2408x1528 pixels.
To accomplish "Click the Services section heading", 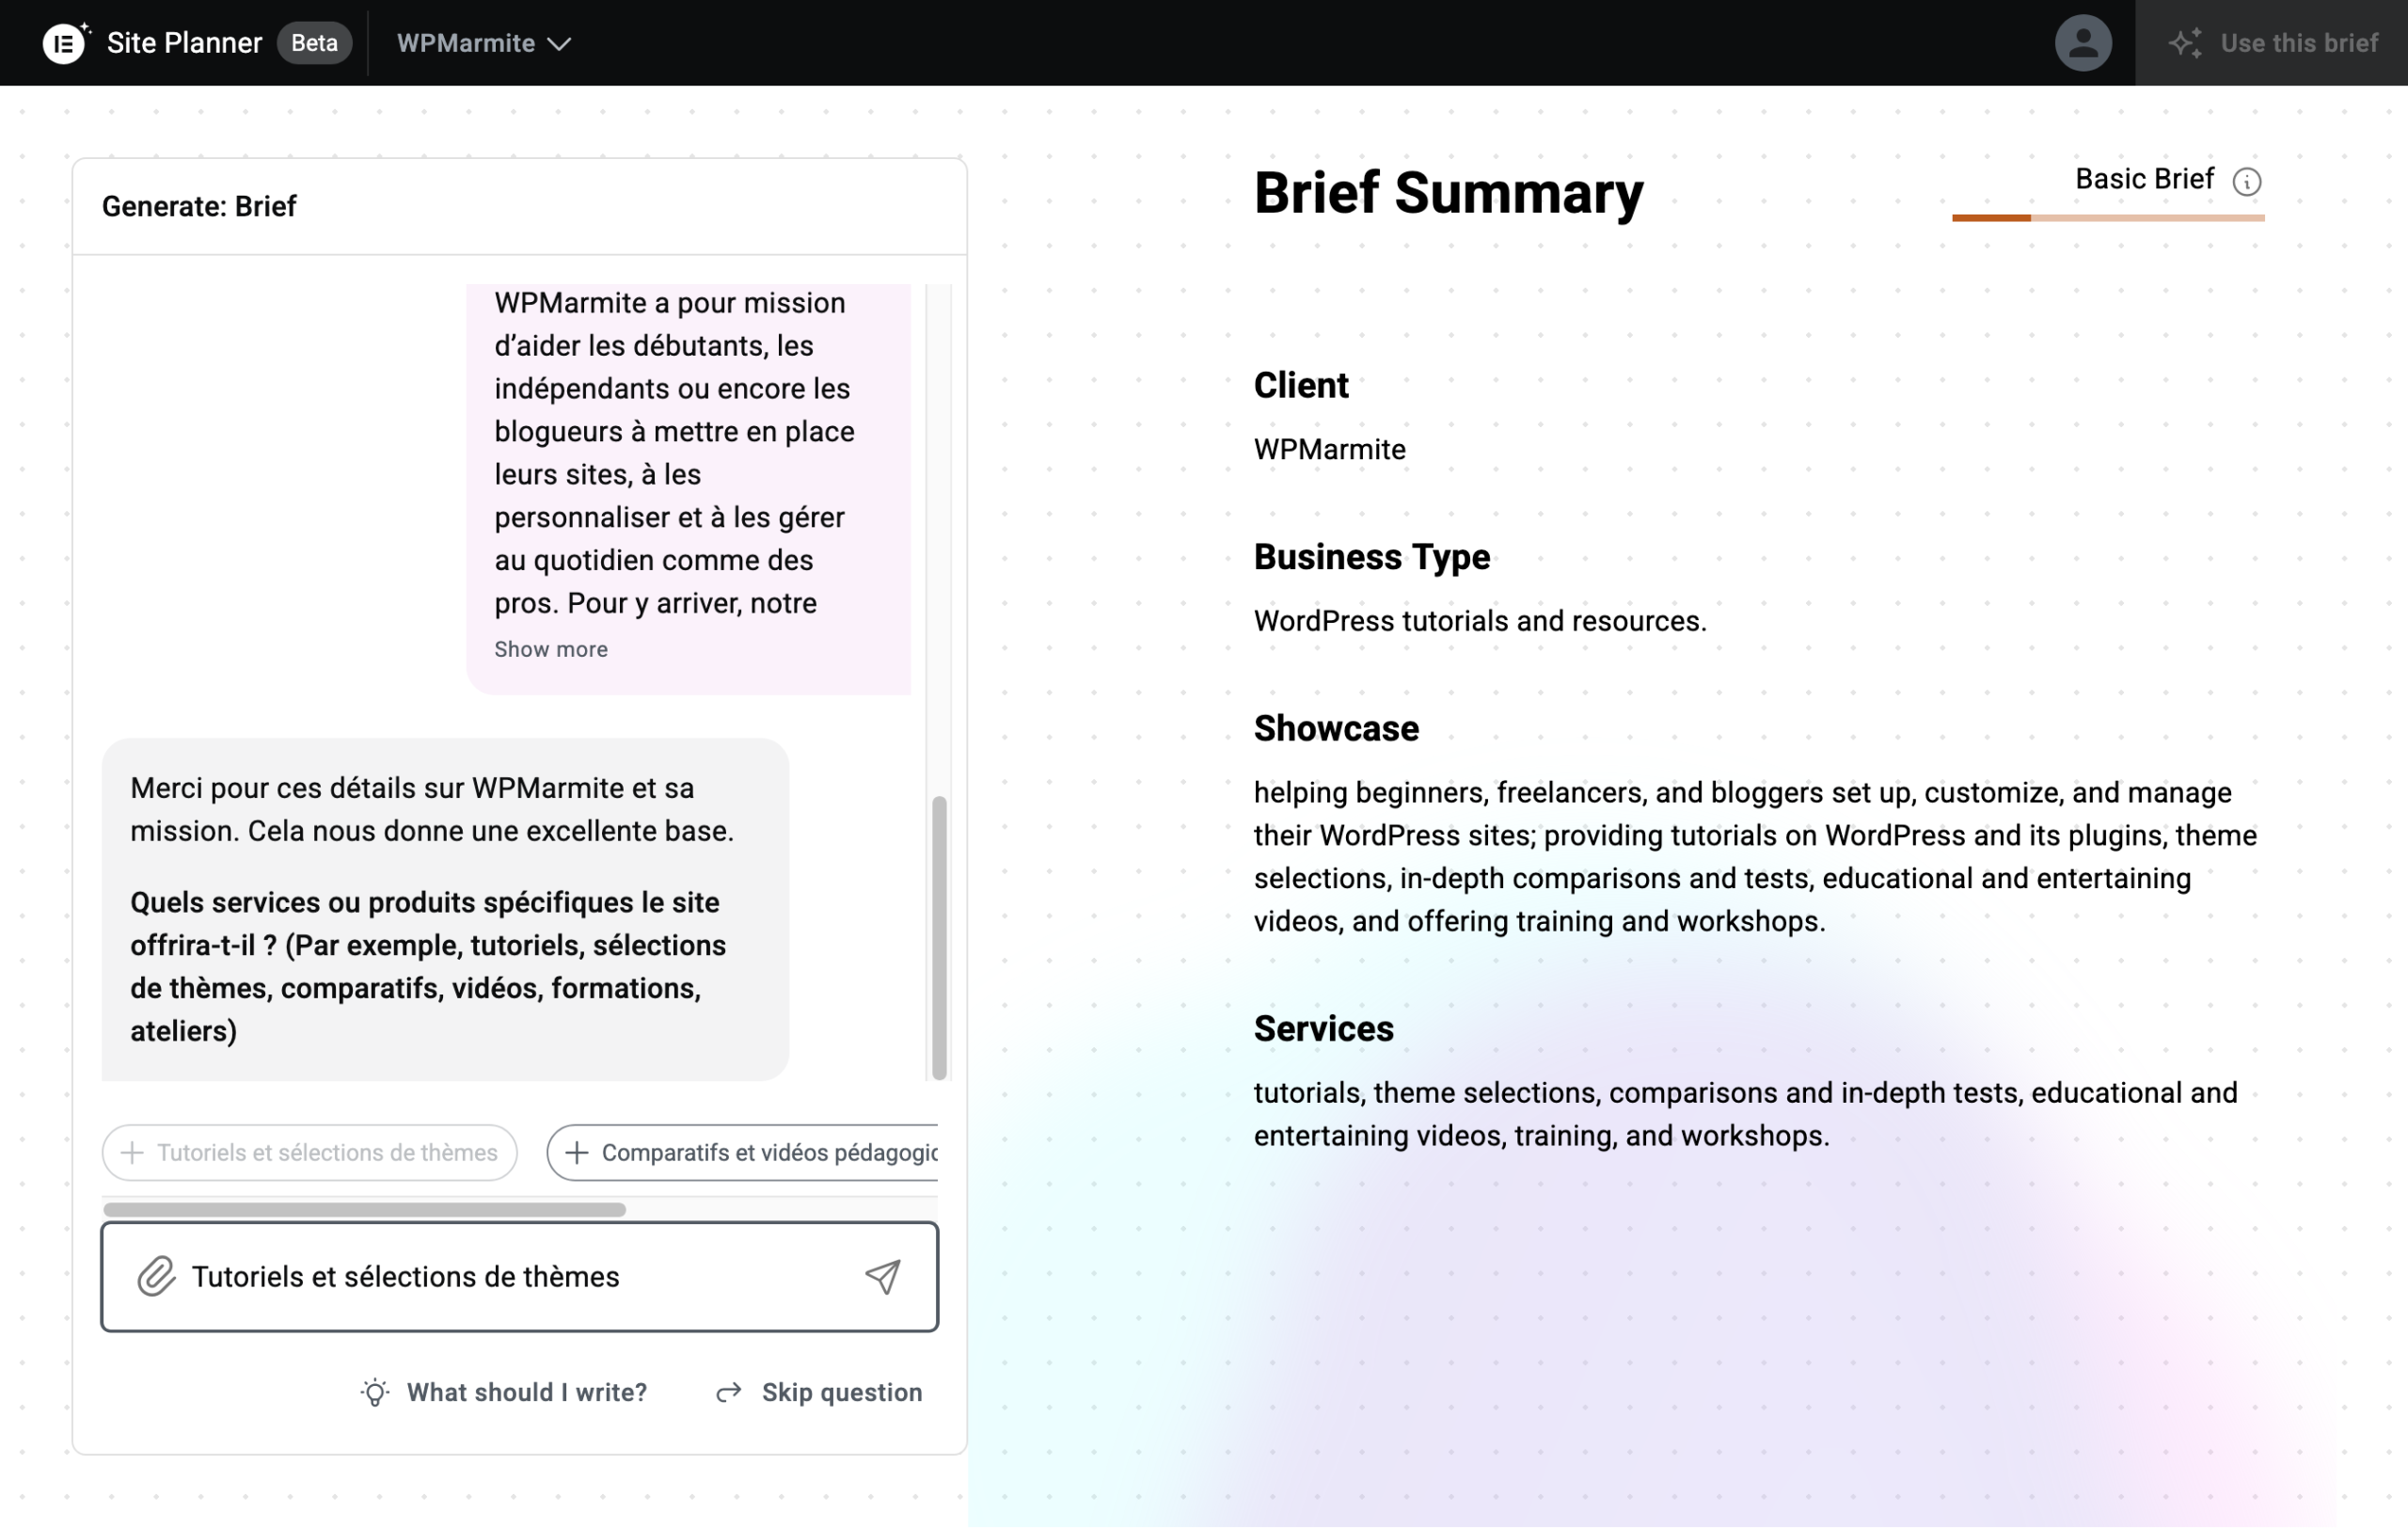I will [1324, 1029].
